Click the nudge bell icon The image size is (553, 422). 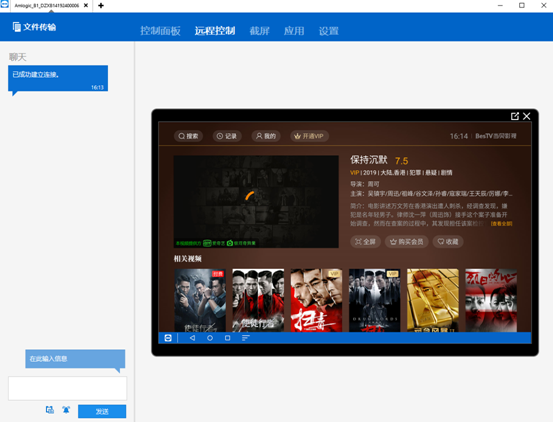click(66, 410)
